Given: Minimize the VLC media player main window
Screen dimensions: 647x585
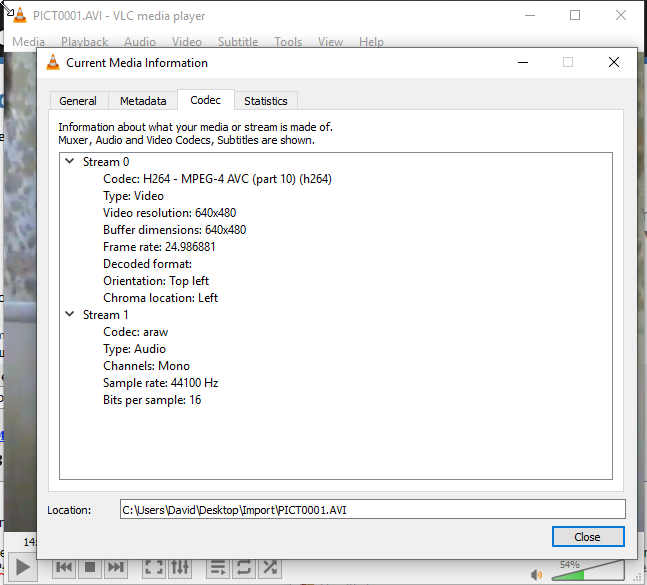Looking at the screenshot, I should pos(530,15).
